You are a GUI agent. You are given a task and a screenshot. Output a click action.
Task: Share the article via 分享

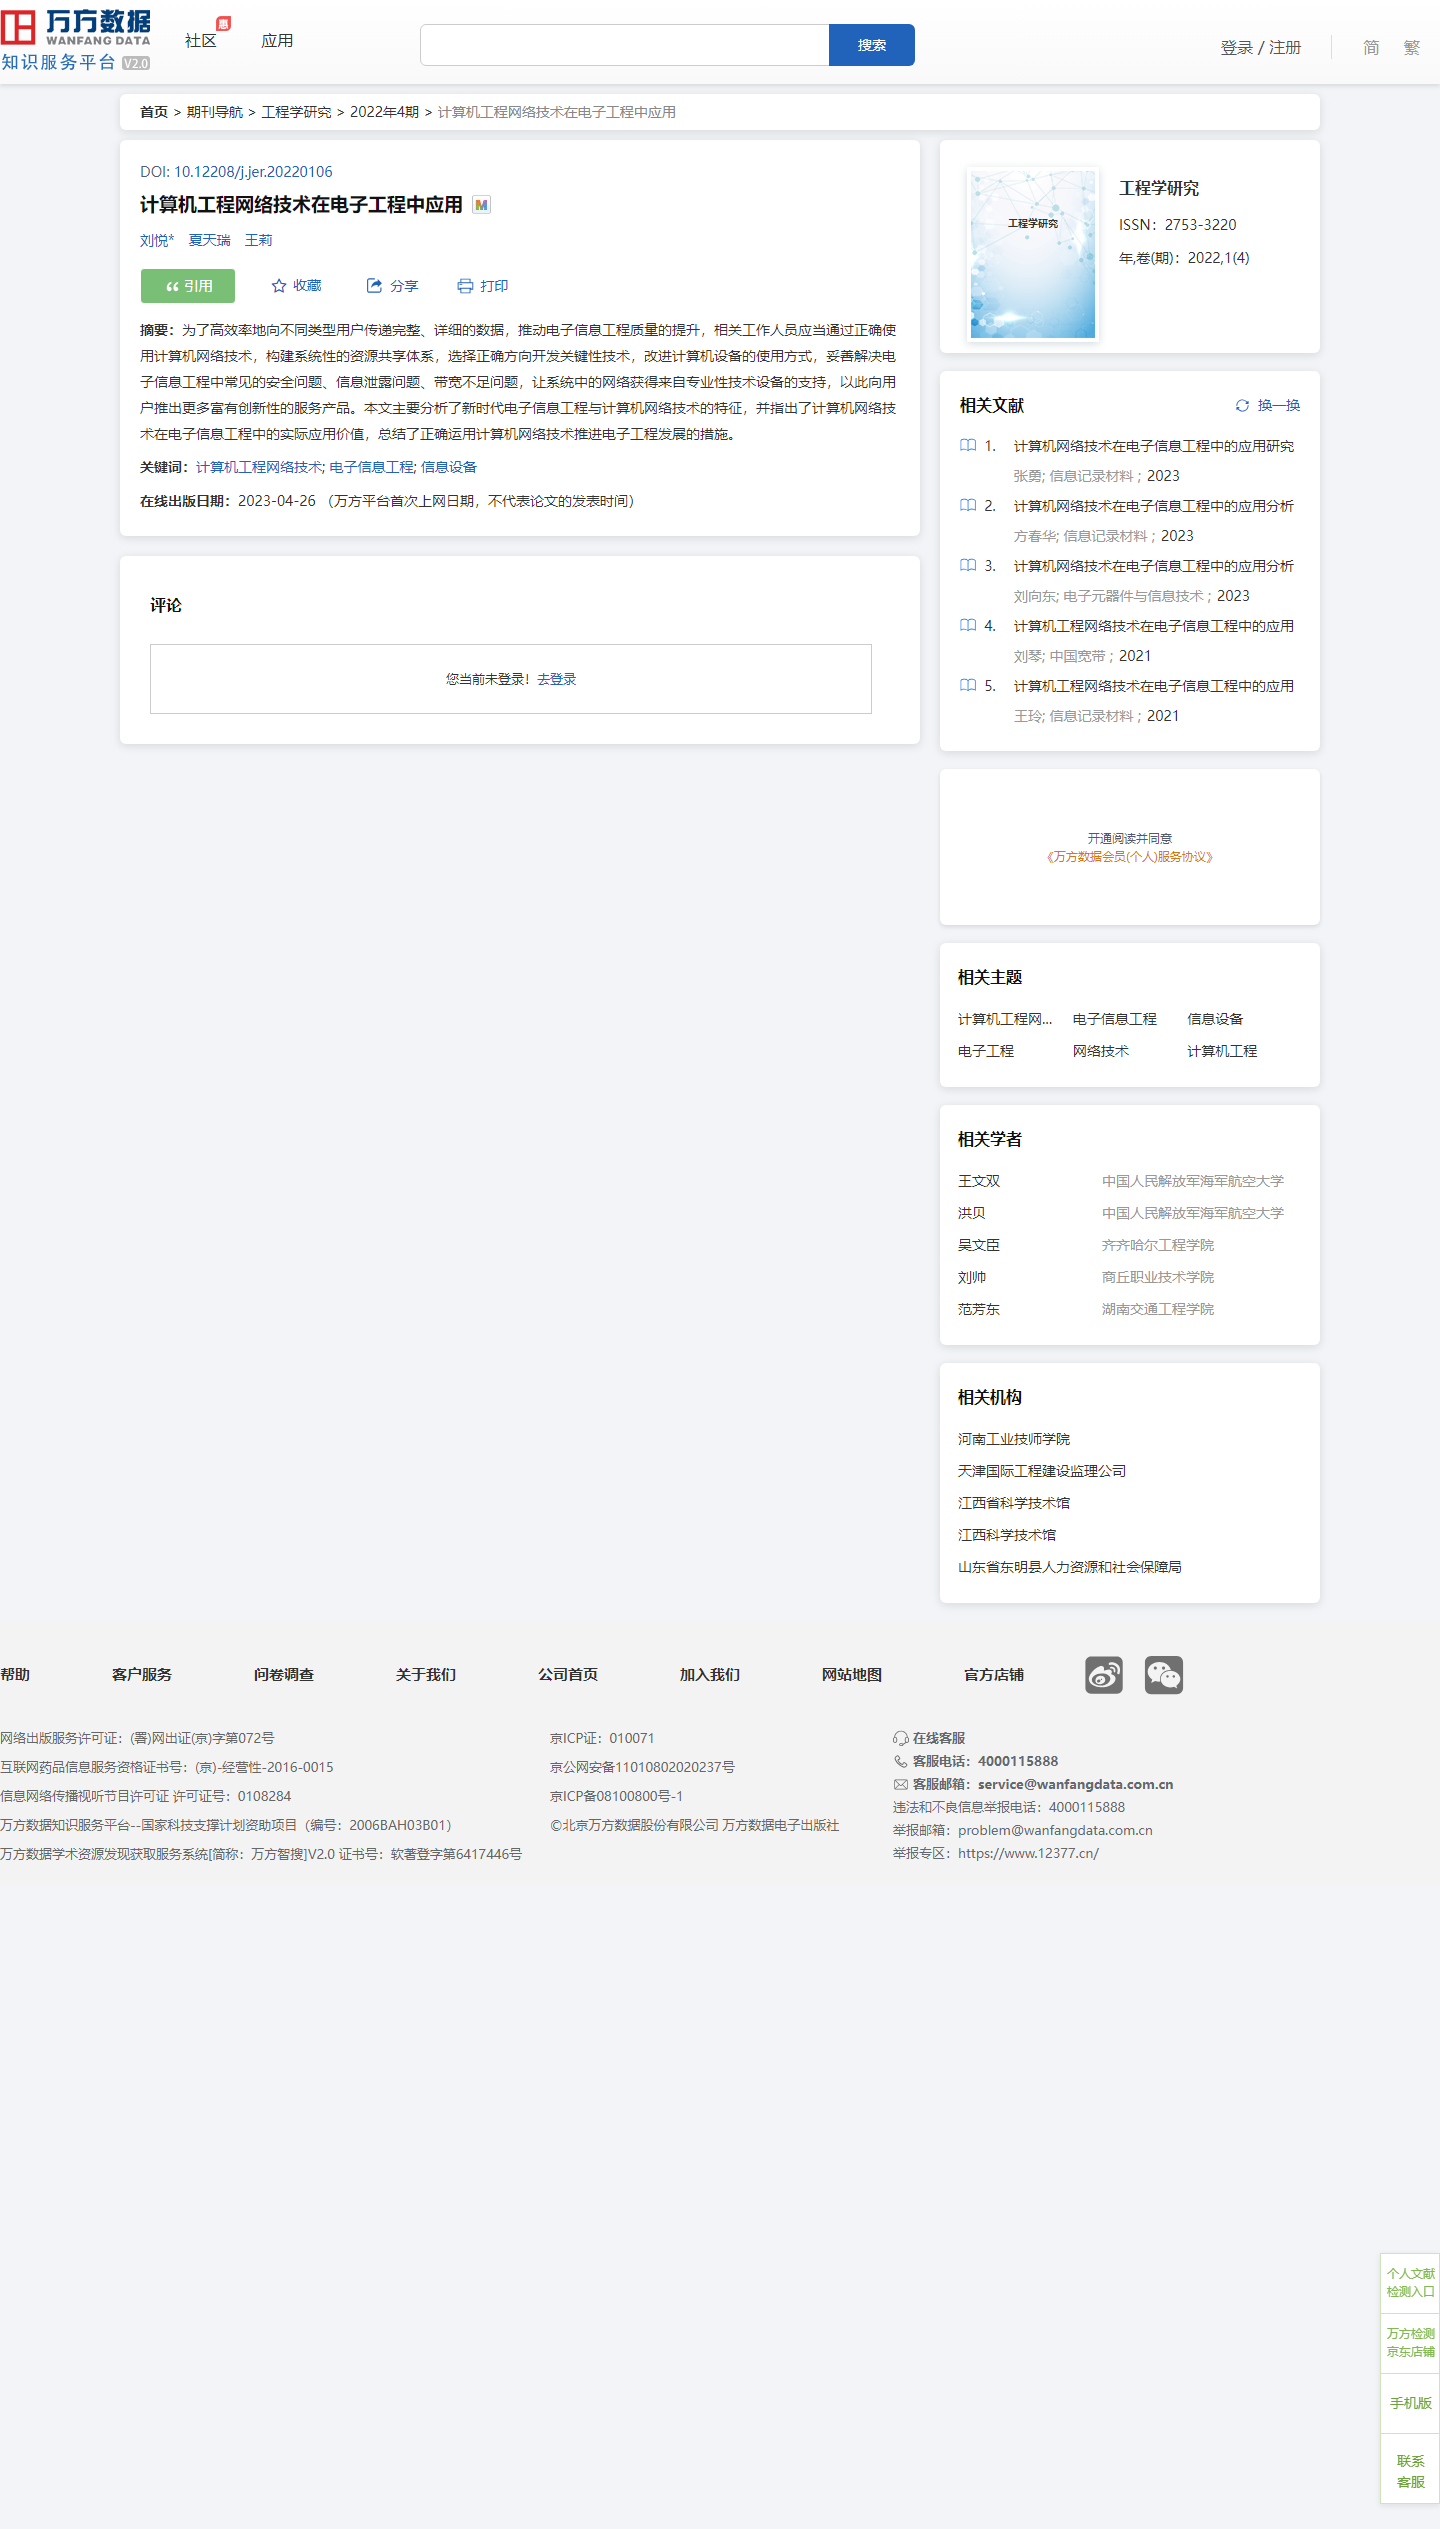[392, 286]
